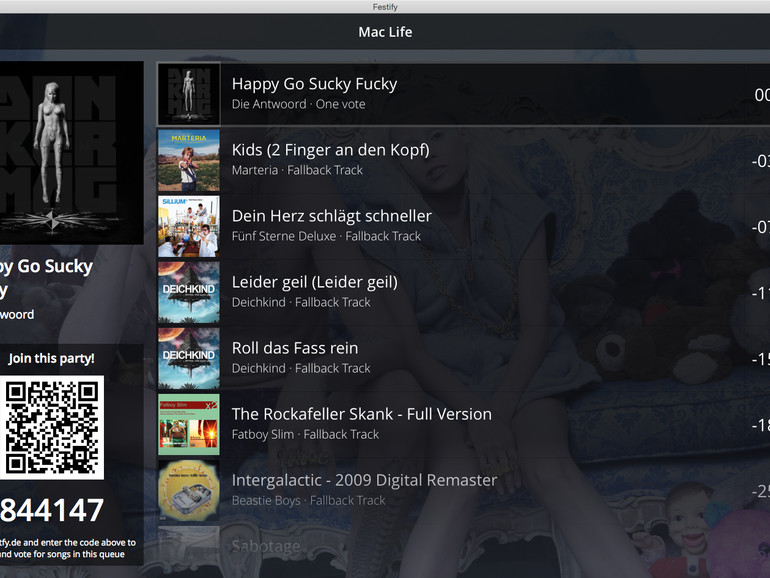This screenshot has width=770, height=578.
Task: Click the Deichkind cover beside Roll das Fass rein
Action: pyautogui.click(x=189, y=358)
